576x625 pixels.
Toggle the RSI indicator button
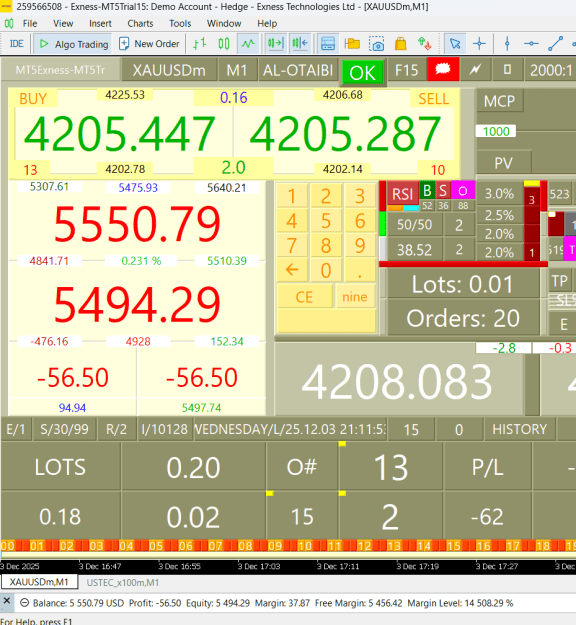(x=402, y=194)
